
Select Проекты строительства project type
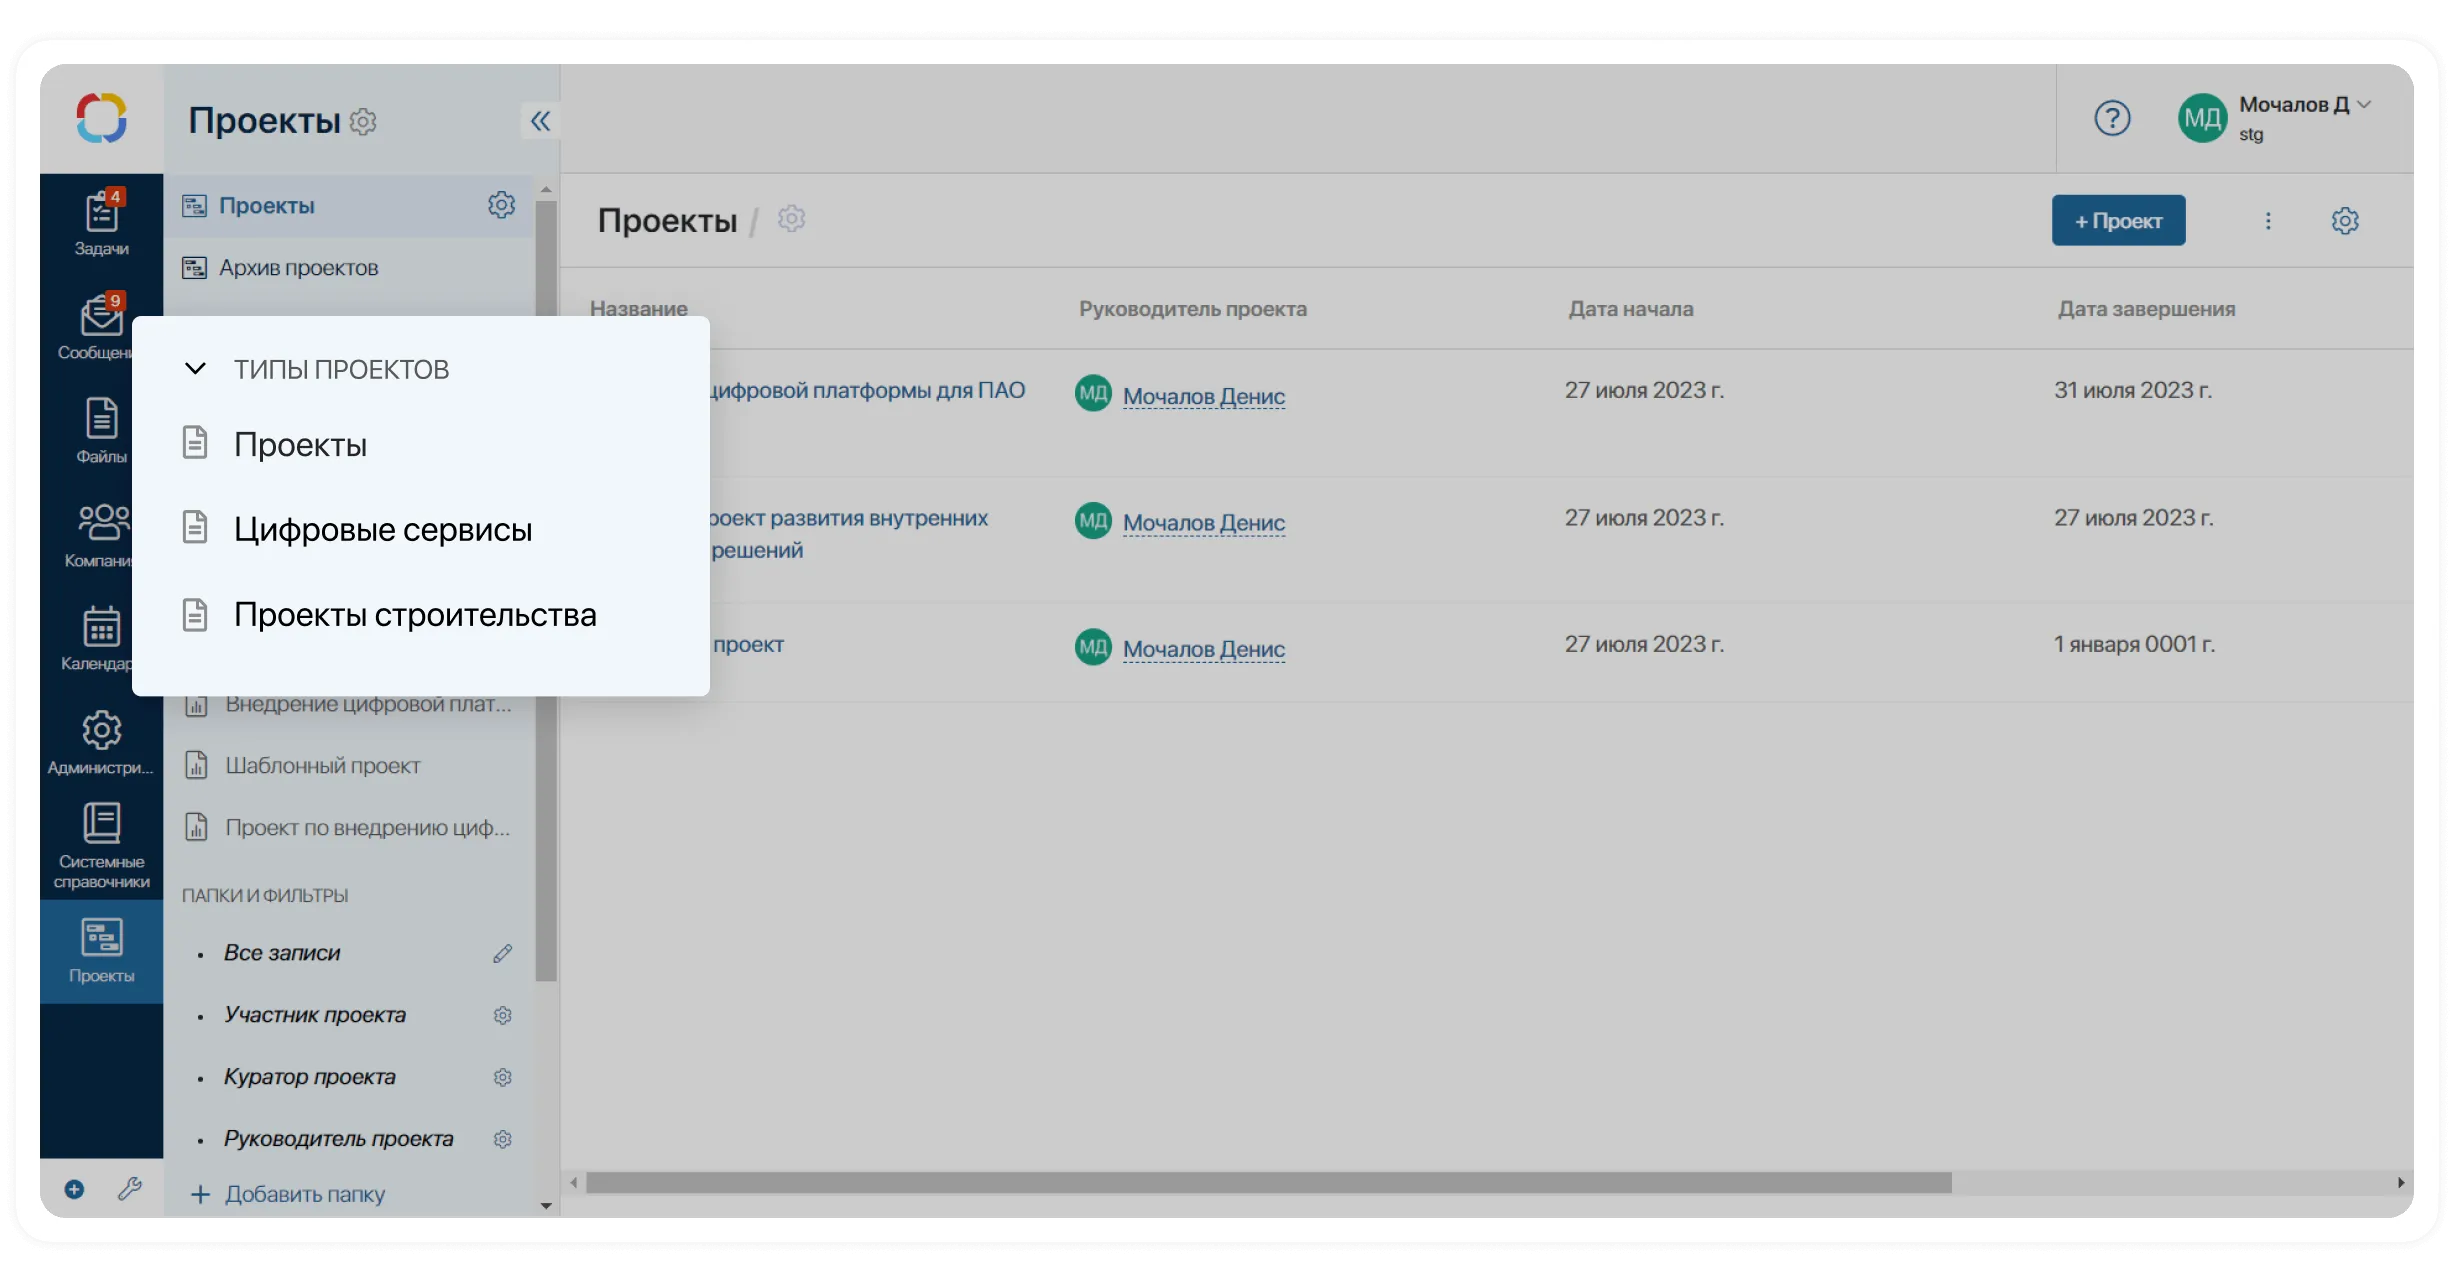pyautogui.click(x=414, y=614)
